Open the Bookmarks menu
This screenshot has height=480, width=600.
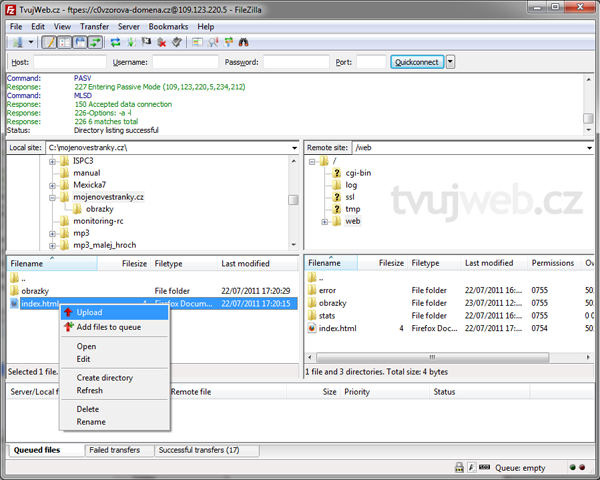[x=168, y=26]
